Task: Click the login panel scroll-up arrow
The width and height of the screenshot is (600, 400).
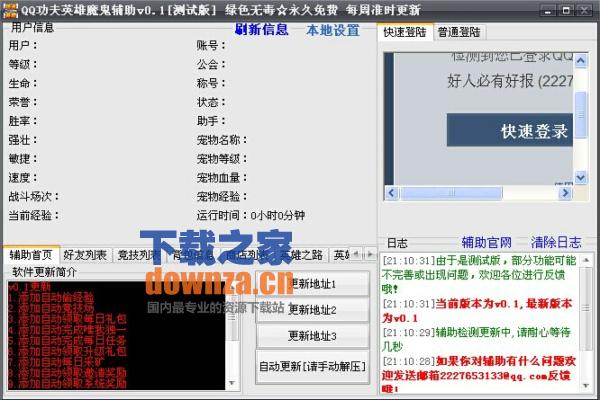Action: (x=581, y=61)
